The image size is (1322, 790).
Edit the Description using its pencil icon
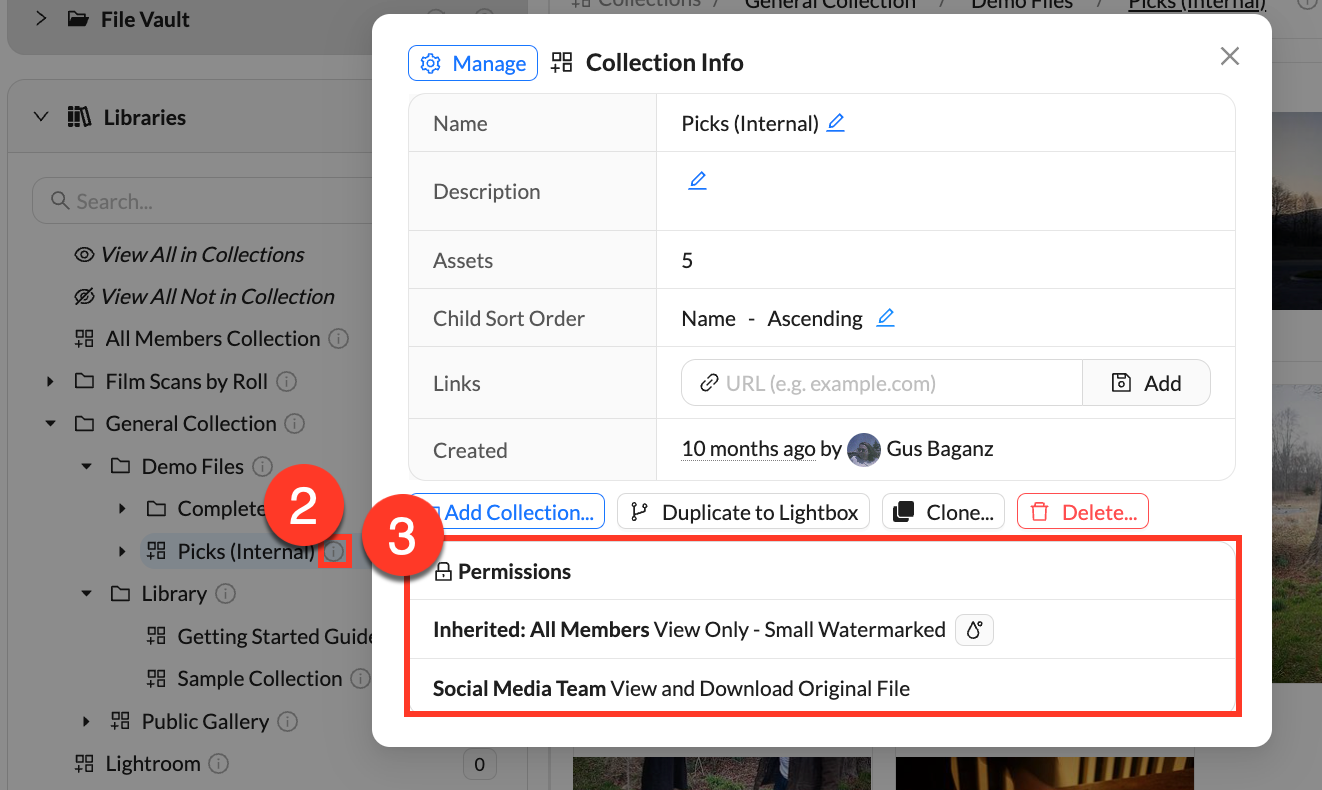[x=697, y=179]
